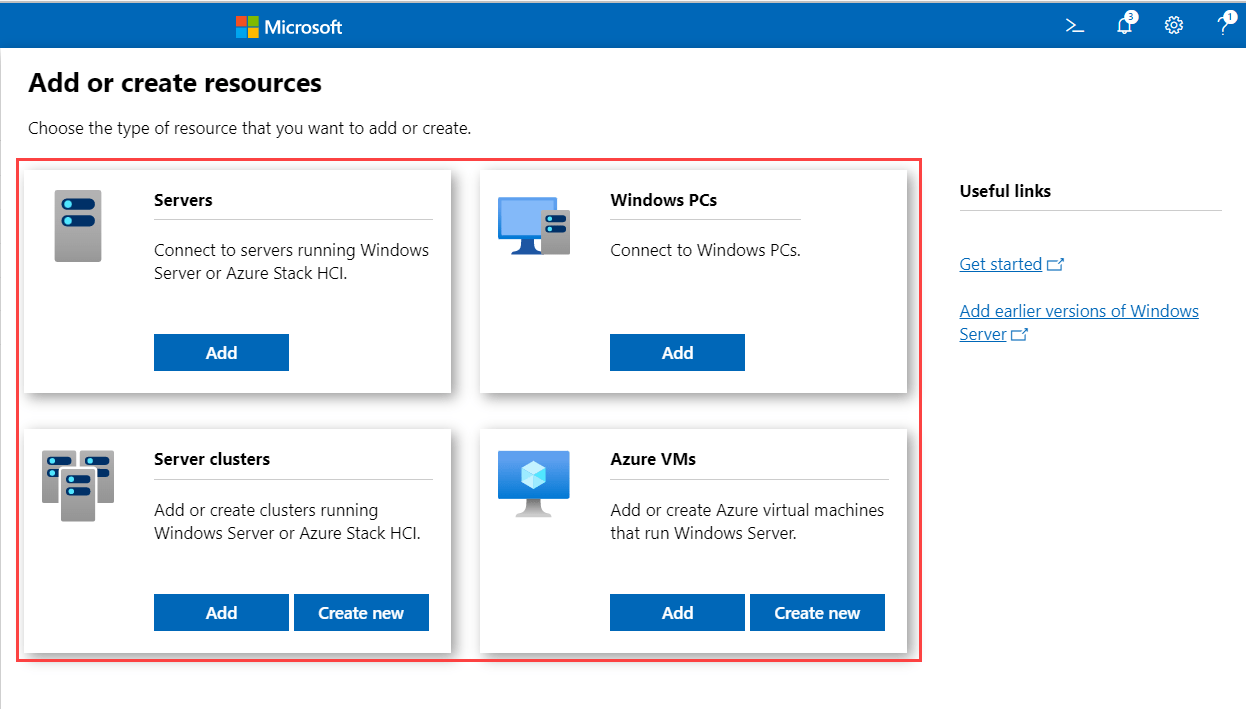
Task: Create new Azure VM
Action: tap(817, 612)
